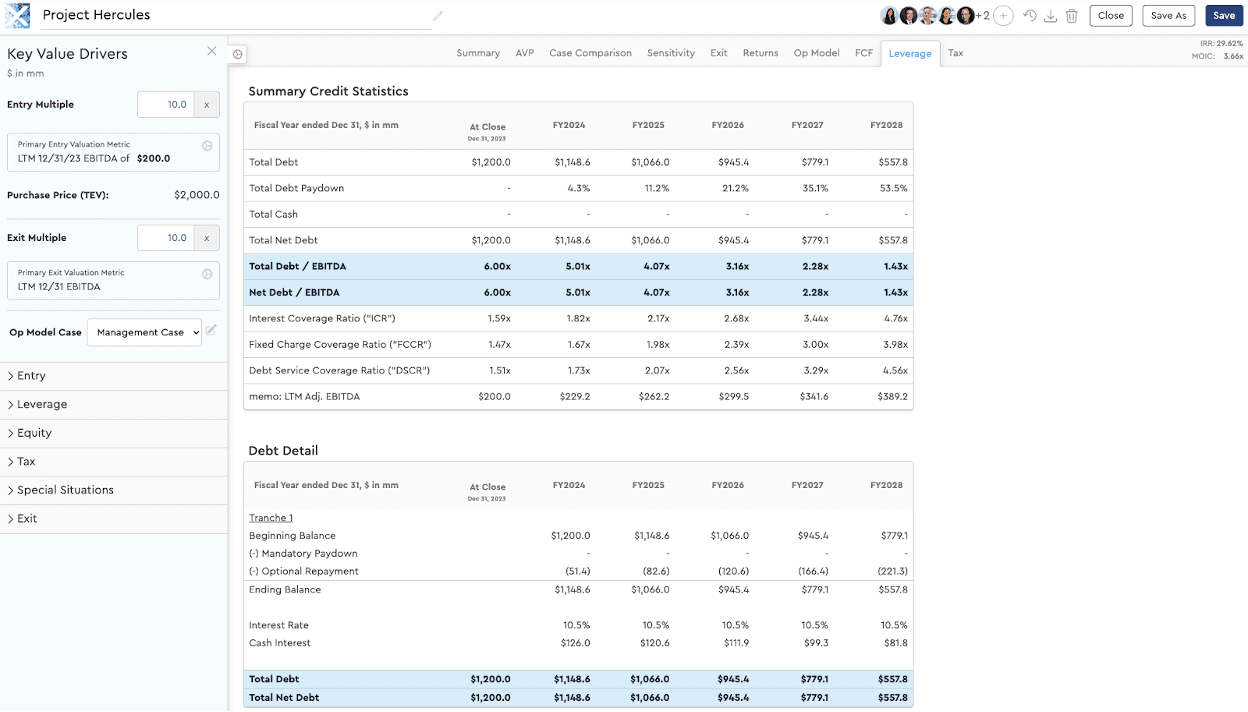Expand the Entry section
Screen dimensions: 1248x712
pyautogui.click(x=31, y=375)
